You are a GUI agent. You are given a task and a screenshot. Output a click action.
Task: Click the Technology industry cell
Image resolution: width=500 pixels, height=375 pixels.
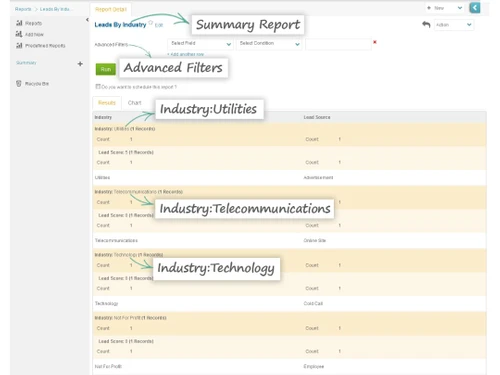(x=106, y=303)
